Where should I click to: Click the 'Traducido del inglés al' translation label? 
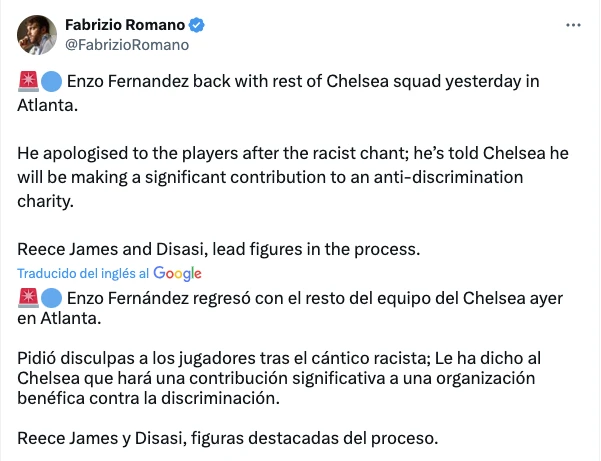84,273
